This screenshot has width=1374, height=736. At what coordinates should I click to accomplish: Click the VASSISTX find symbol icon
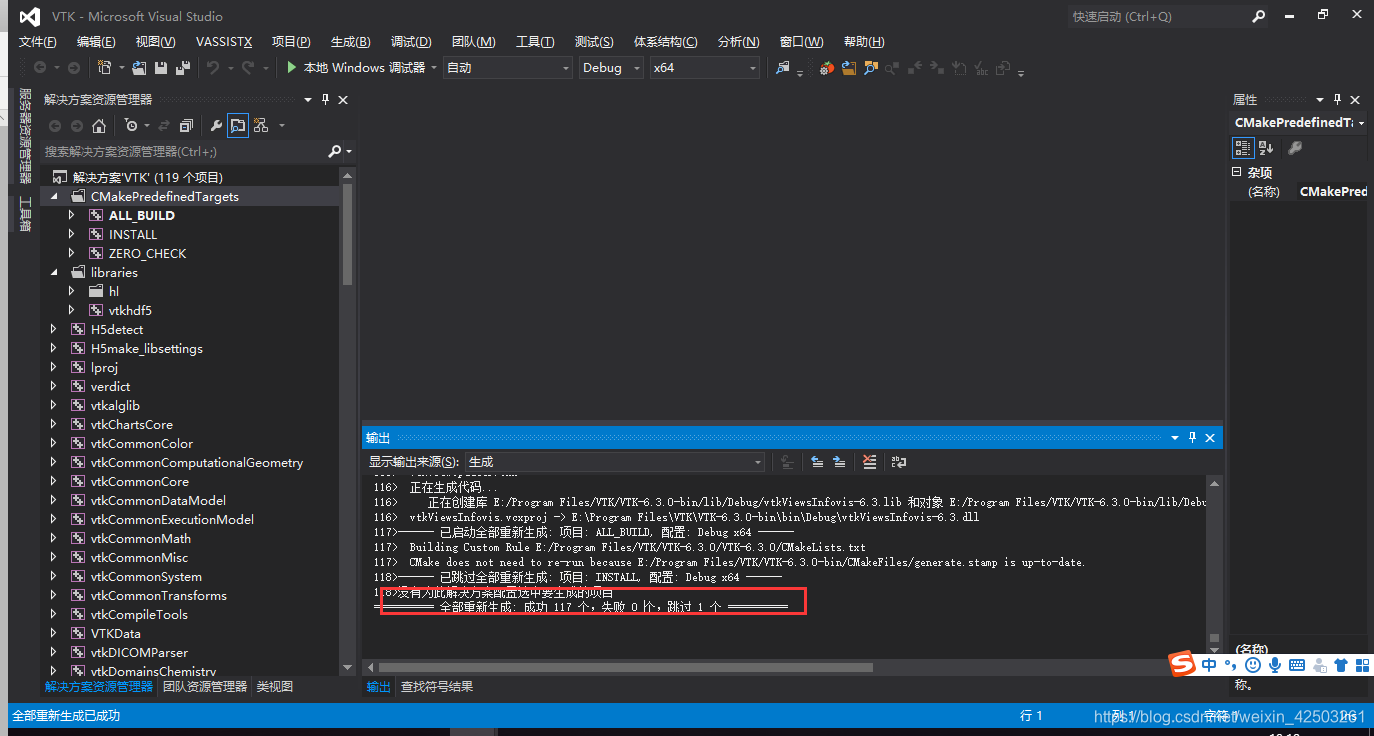click(x=871, y=67)
